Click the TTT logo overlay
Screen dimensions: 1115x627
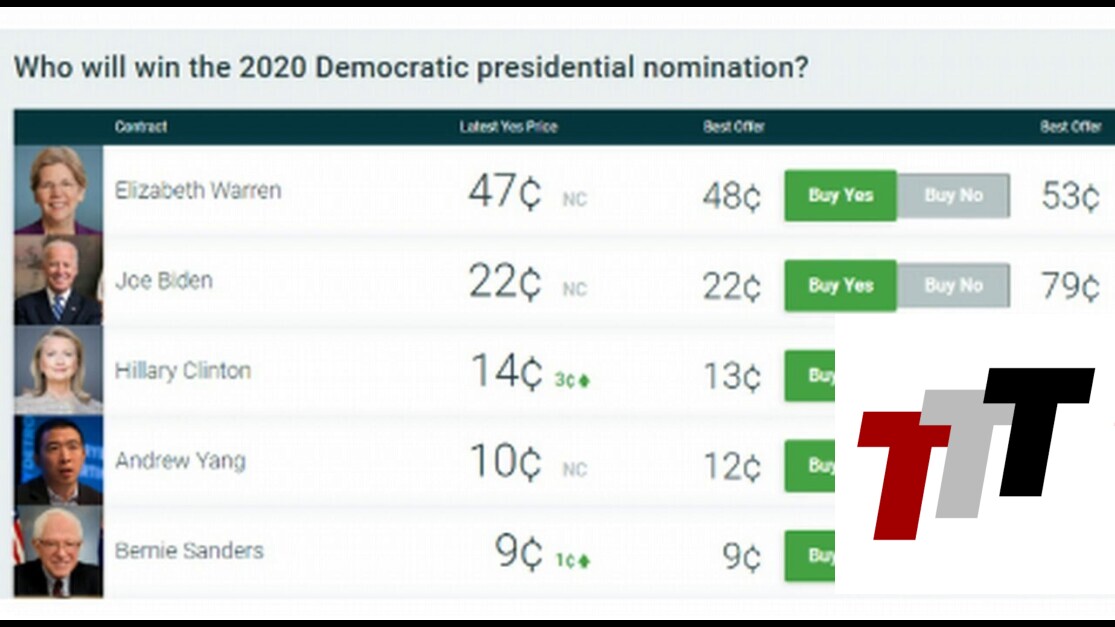click(x=975, y=450)
